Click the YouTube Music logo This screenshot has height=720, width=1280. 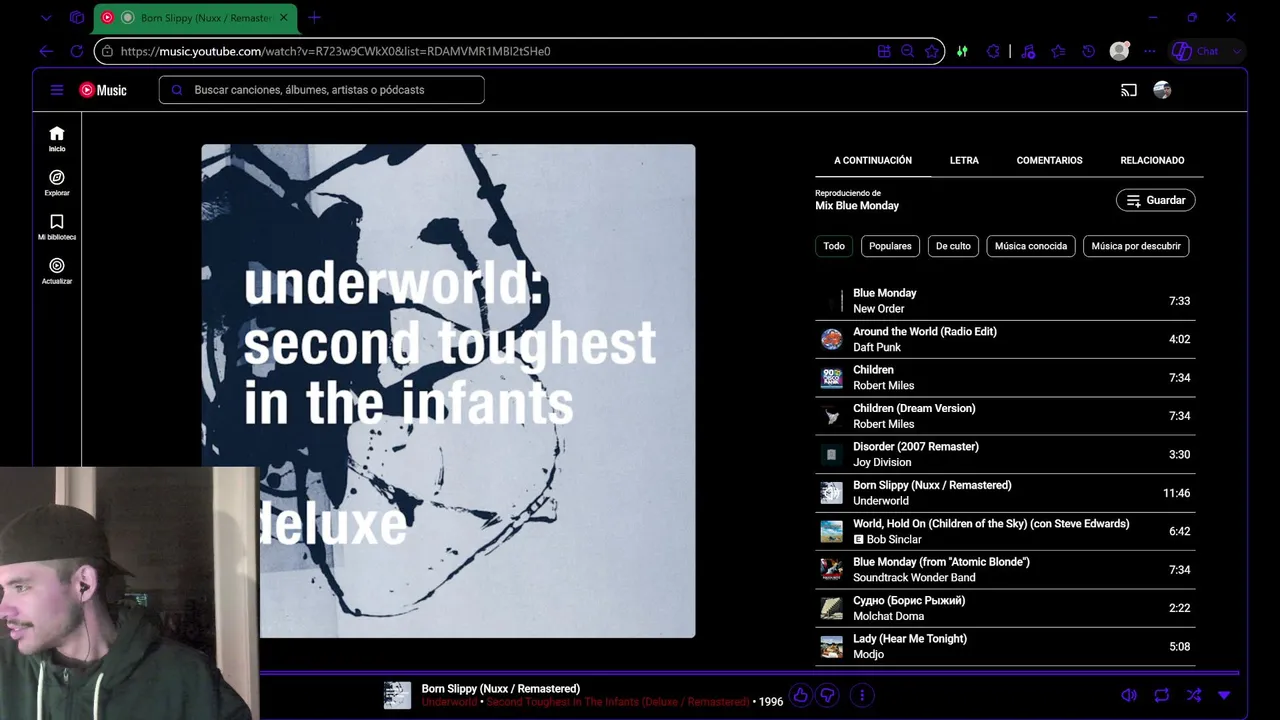(103, 90)
